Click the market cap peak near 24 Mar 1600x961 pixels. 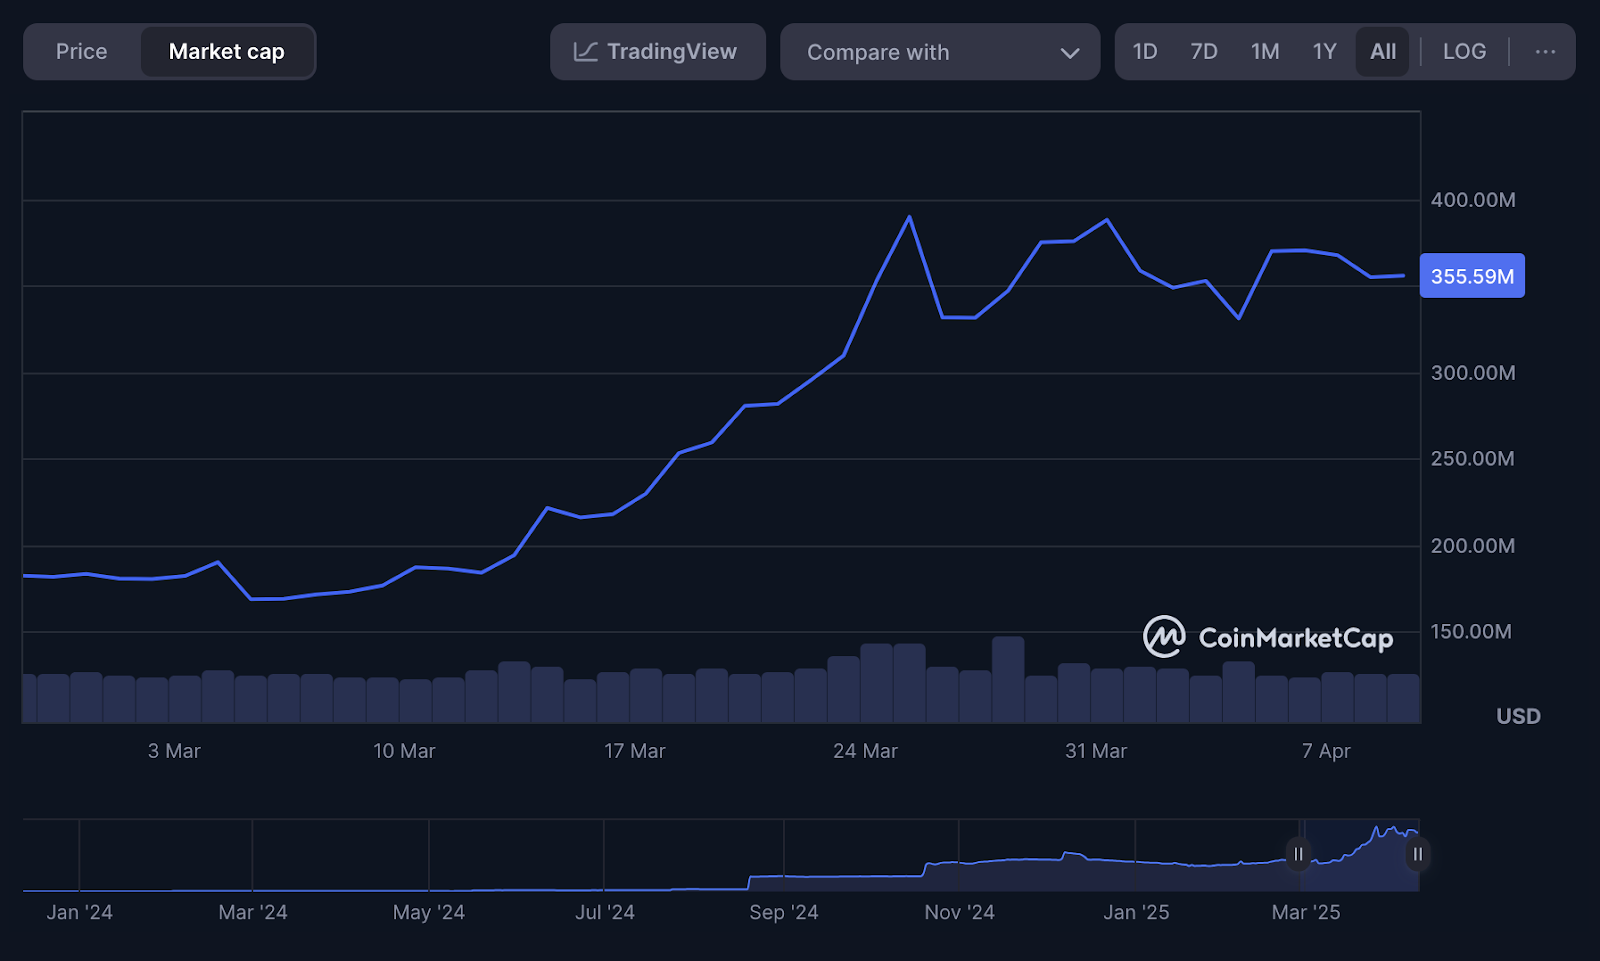coord(909,217)
